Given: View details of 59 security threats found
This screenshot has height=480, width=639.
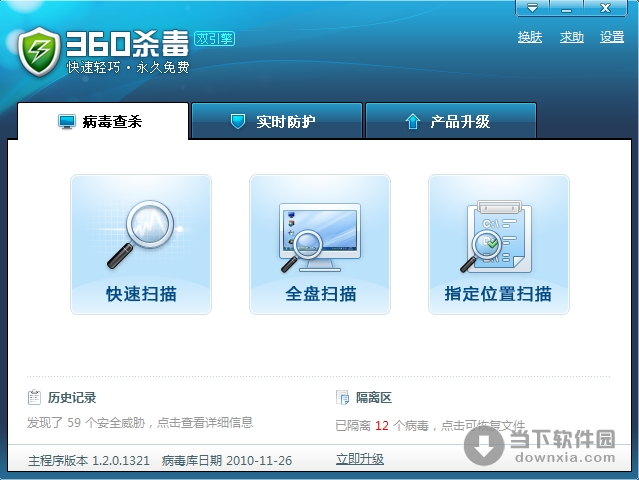Looking at the screenshot, I should click(x=140, y=423).
